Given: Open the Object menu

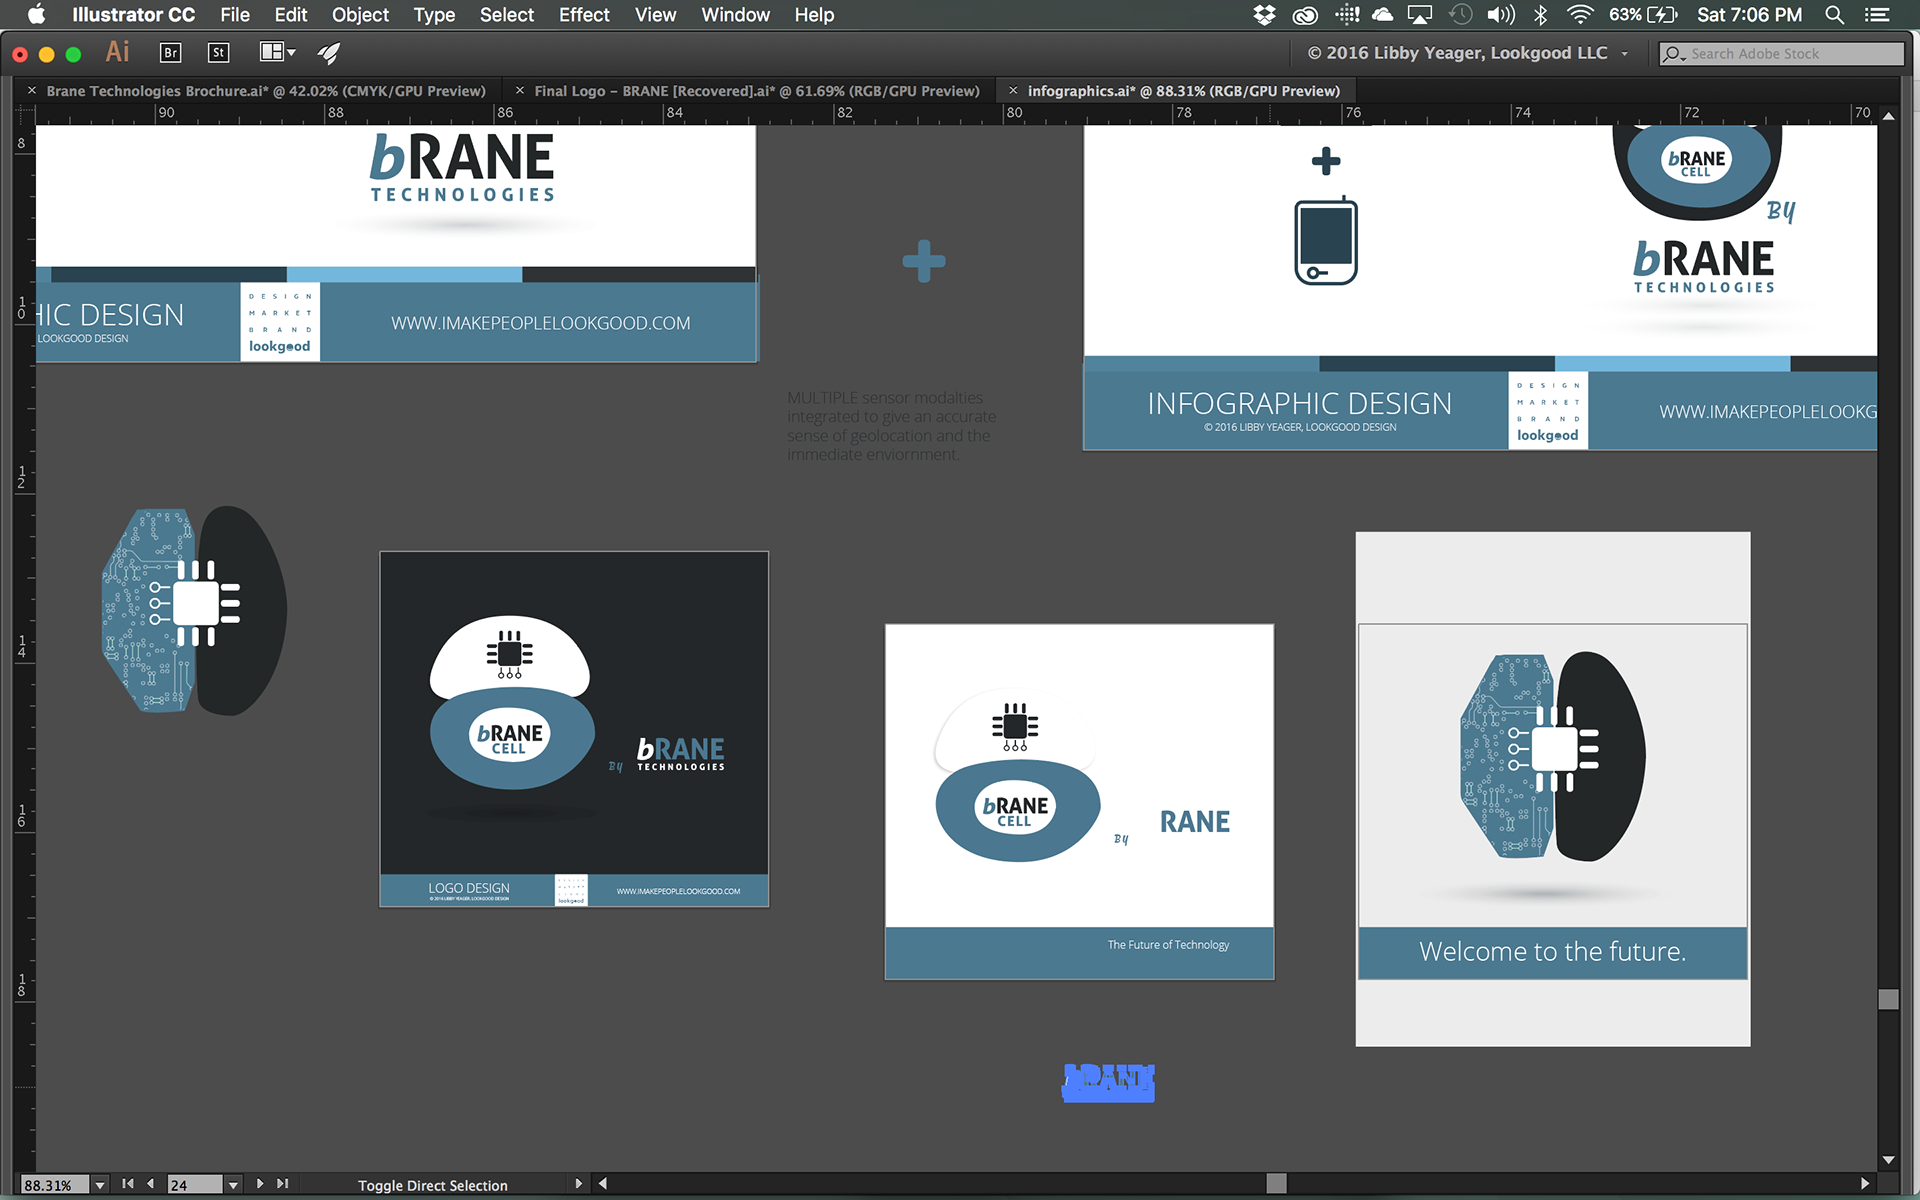Looking at the screenshot, I should (x=360, y=14).
